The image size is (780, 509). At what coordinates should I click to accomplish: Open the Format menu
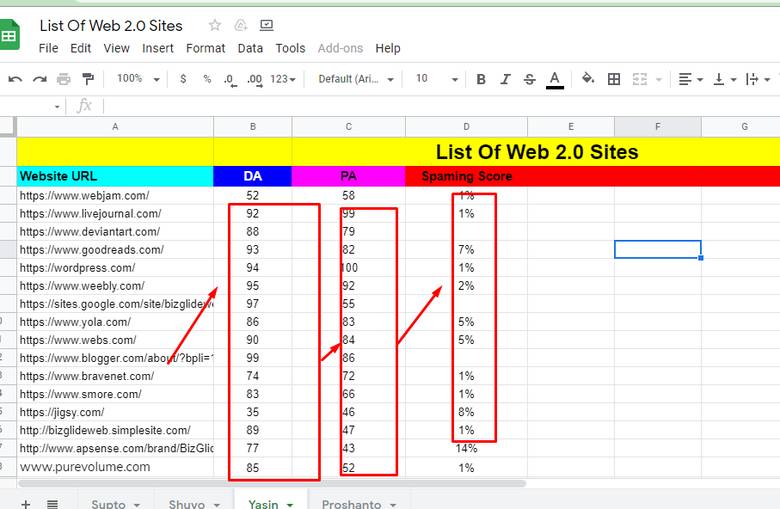(x=205, y=48)
